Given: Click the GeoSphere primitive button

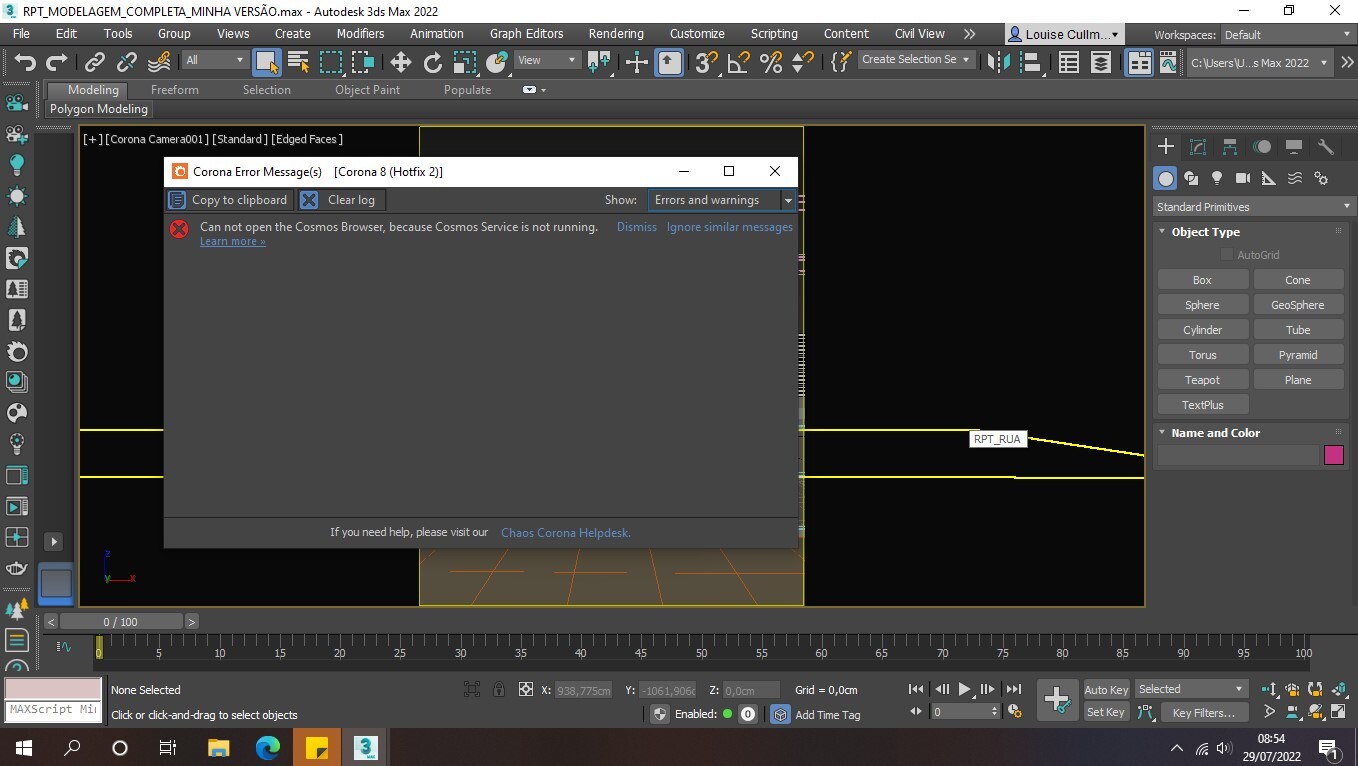Looking at the screenshot, I should tap(1298, 305).
